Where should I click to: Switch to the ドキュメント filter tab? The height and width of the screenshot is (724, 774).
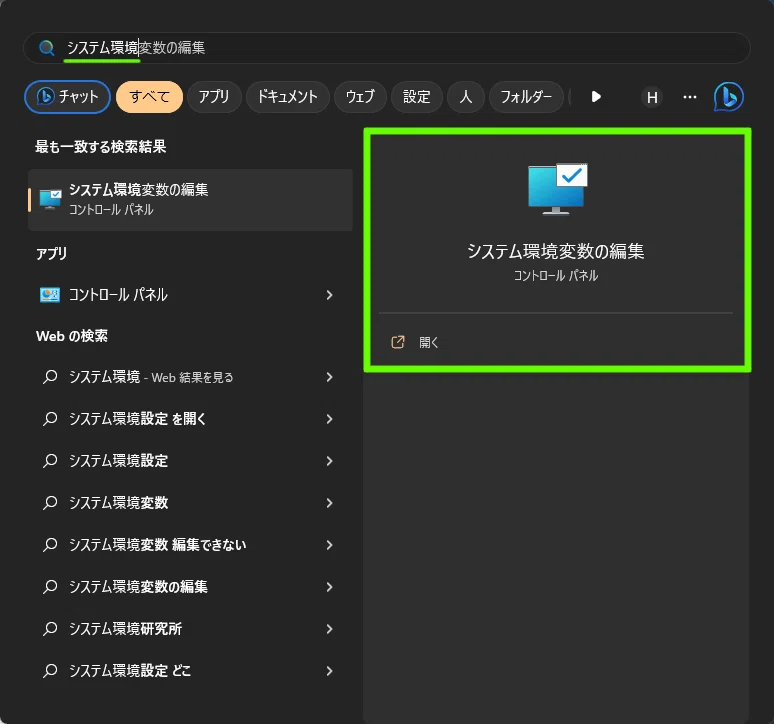pos(287,97)
